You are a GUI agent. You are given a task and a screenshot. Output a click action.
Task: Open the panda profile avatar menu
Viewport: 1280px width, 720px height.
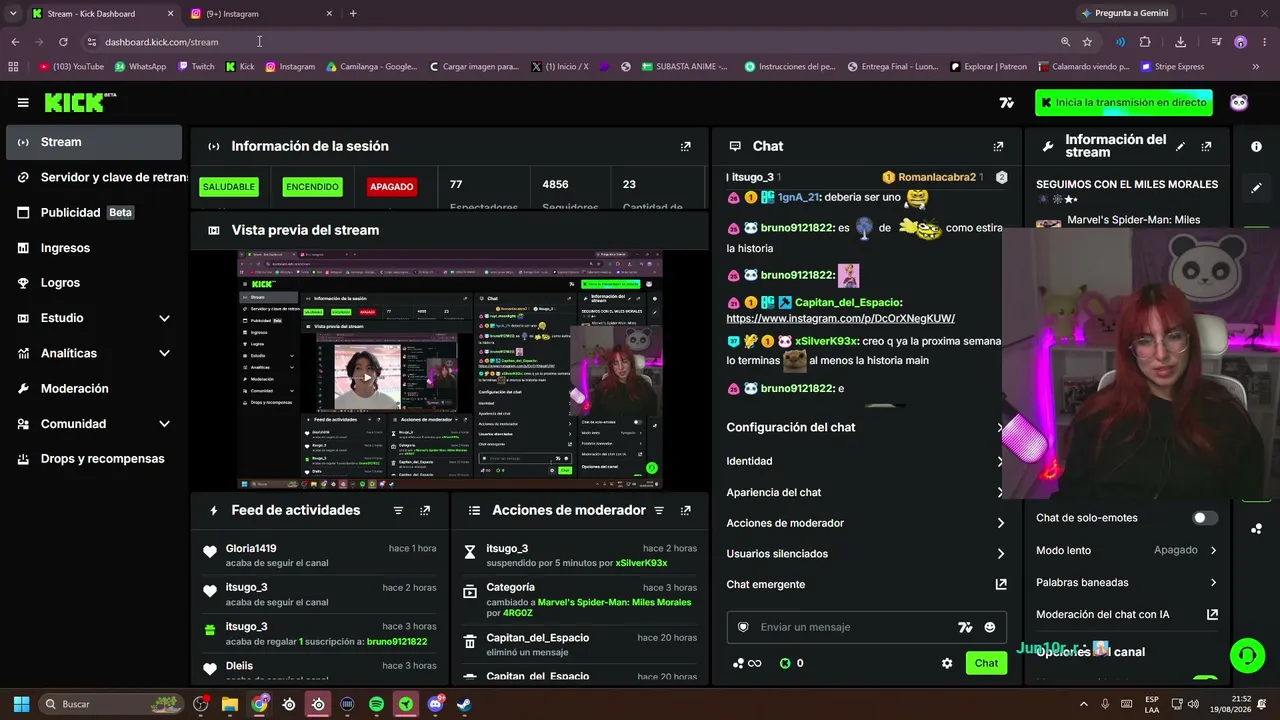pyautogui.click(x=1239, y=102)
